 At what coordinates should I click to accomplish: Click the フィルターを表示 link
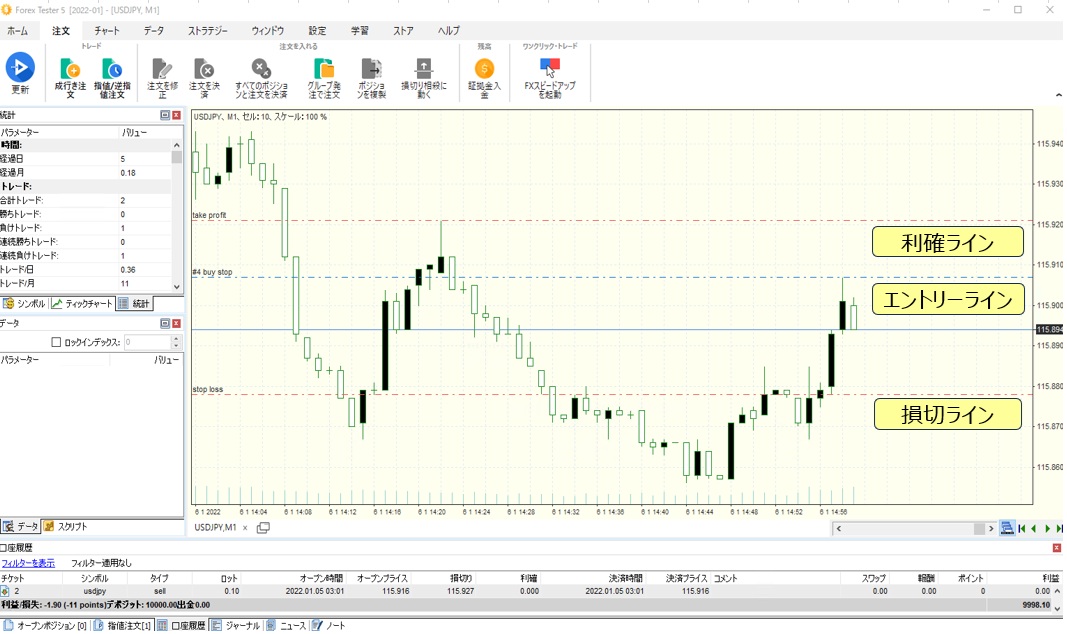(x=28, y=563)
